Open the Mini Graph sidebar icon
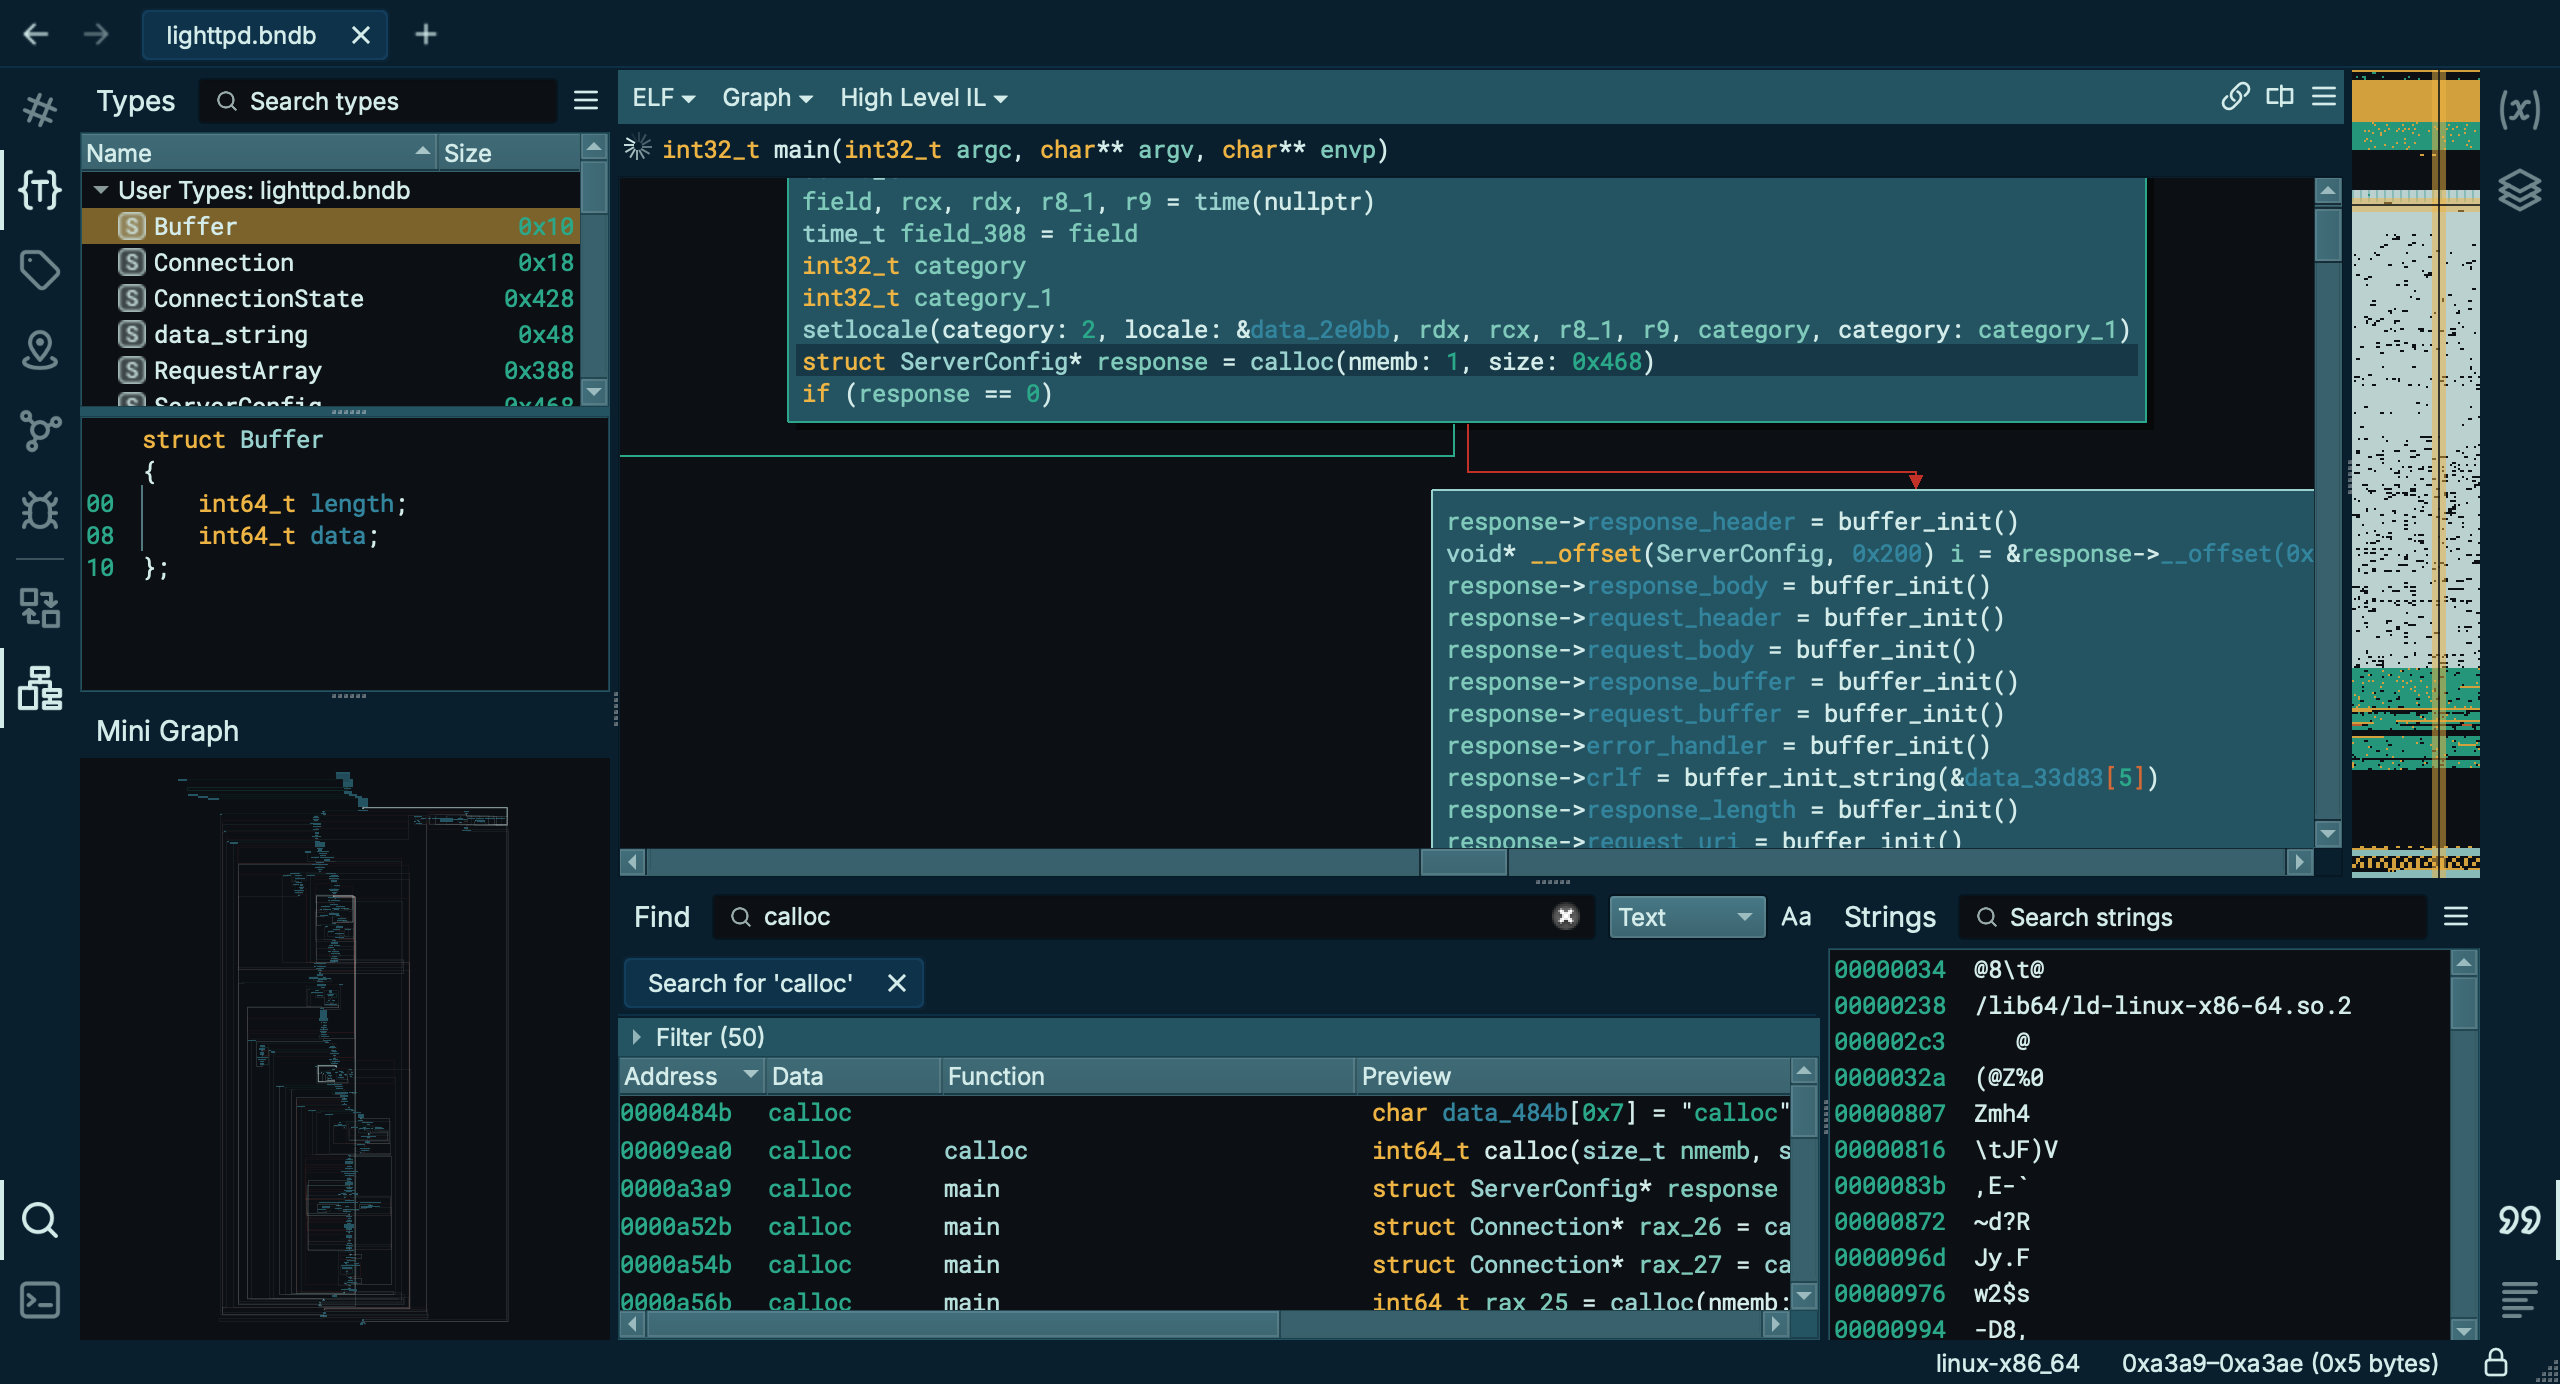2560x1384 pixels. point(40,688)
